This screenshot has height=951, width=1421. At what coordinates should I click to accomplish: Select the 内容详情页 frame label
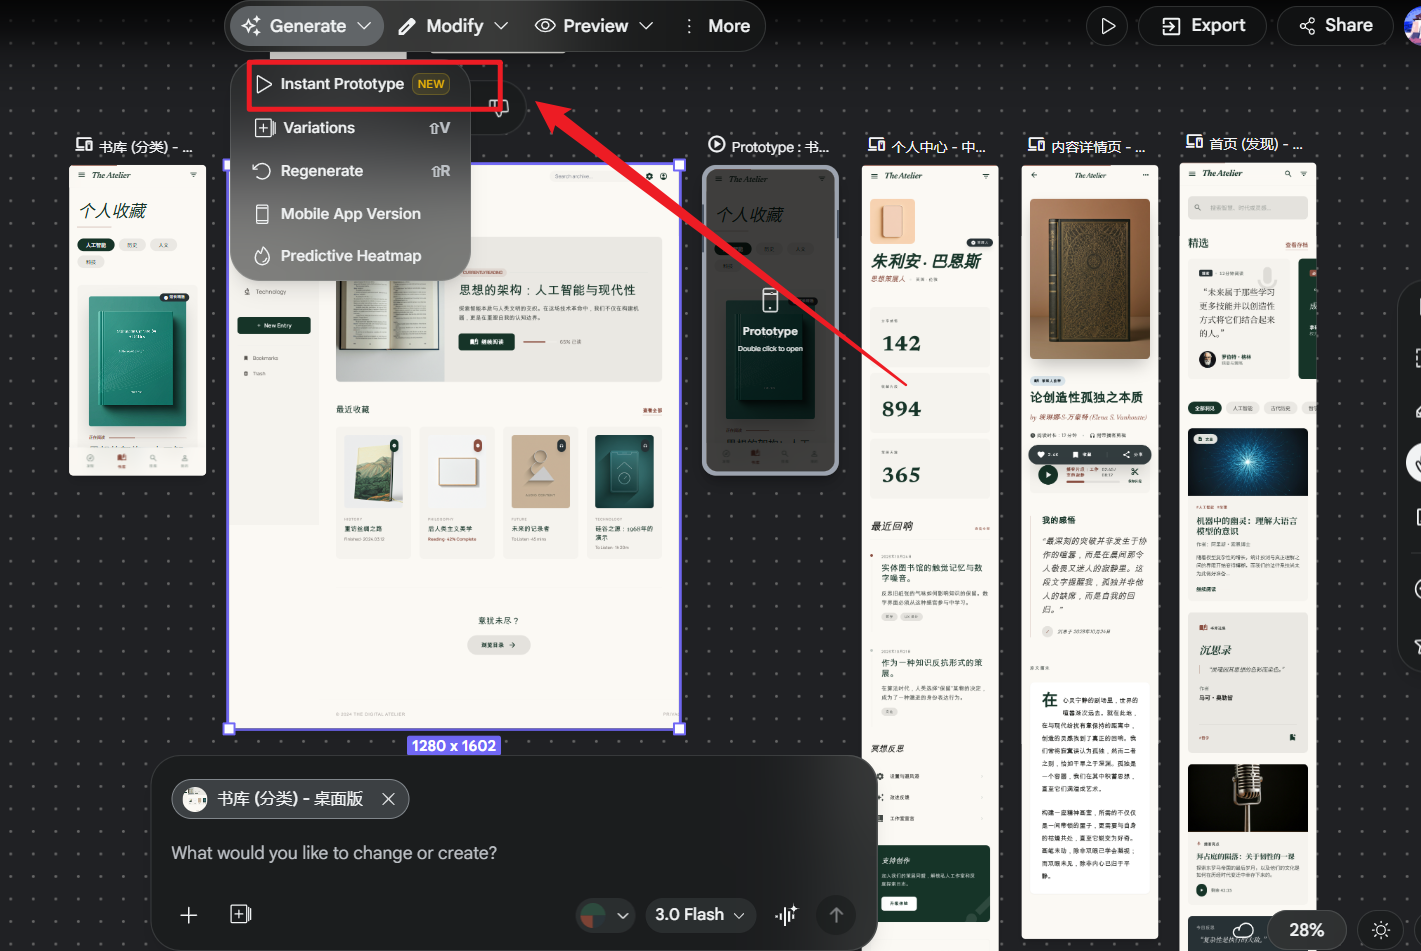click(1098, 147)
